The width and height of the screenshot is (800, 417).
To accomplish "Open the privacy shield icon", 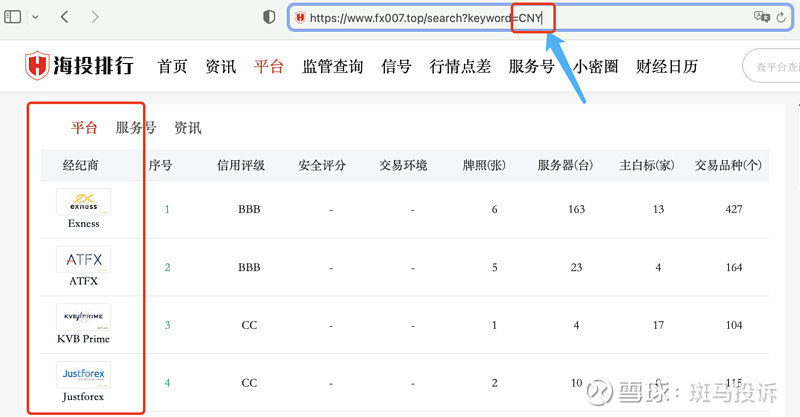I will click(269, 17).
